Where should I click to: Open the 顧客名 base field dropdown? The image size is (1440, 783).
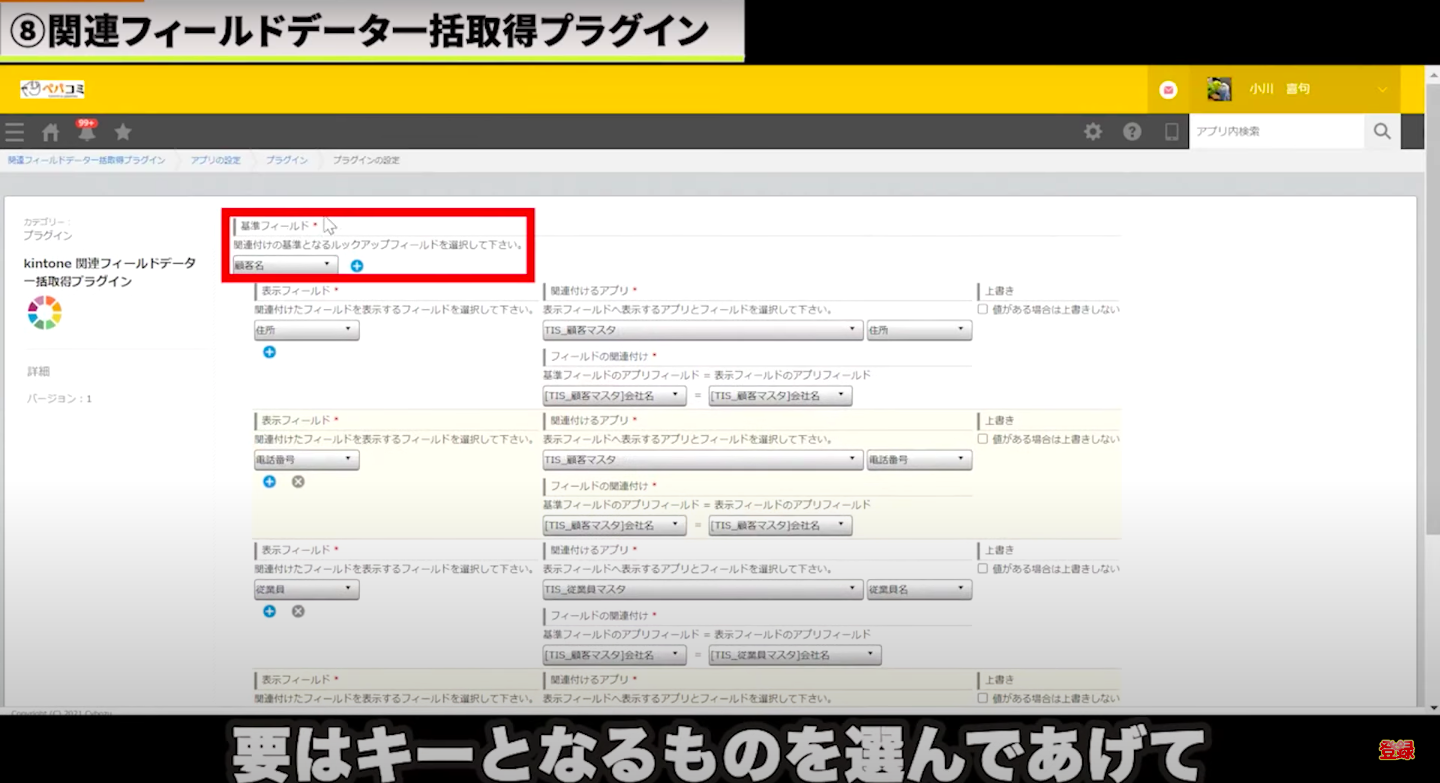click(x=285, y=265)
